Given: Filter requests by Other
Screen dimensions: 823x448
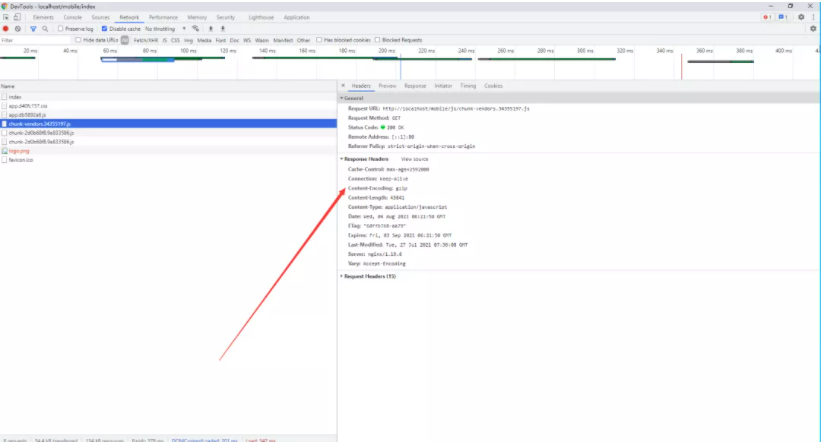Looking at the screenshot, I should coord(303,40).
